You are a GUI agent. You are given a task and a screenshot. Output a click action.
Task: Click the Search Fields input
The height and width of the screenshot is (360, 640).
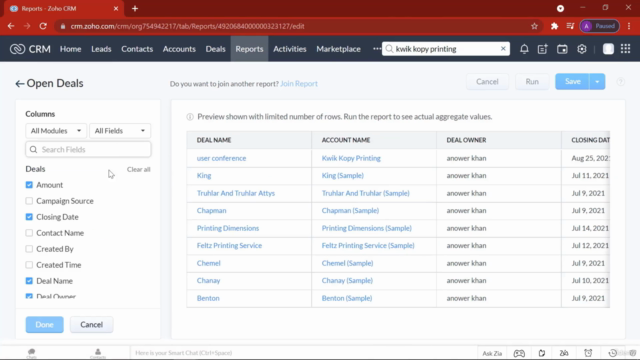point(88,149)
